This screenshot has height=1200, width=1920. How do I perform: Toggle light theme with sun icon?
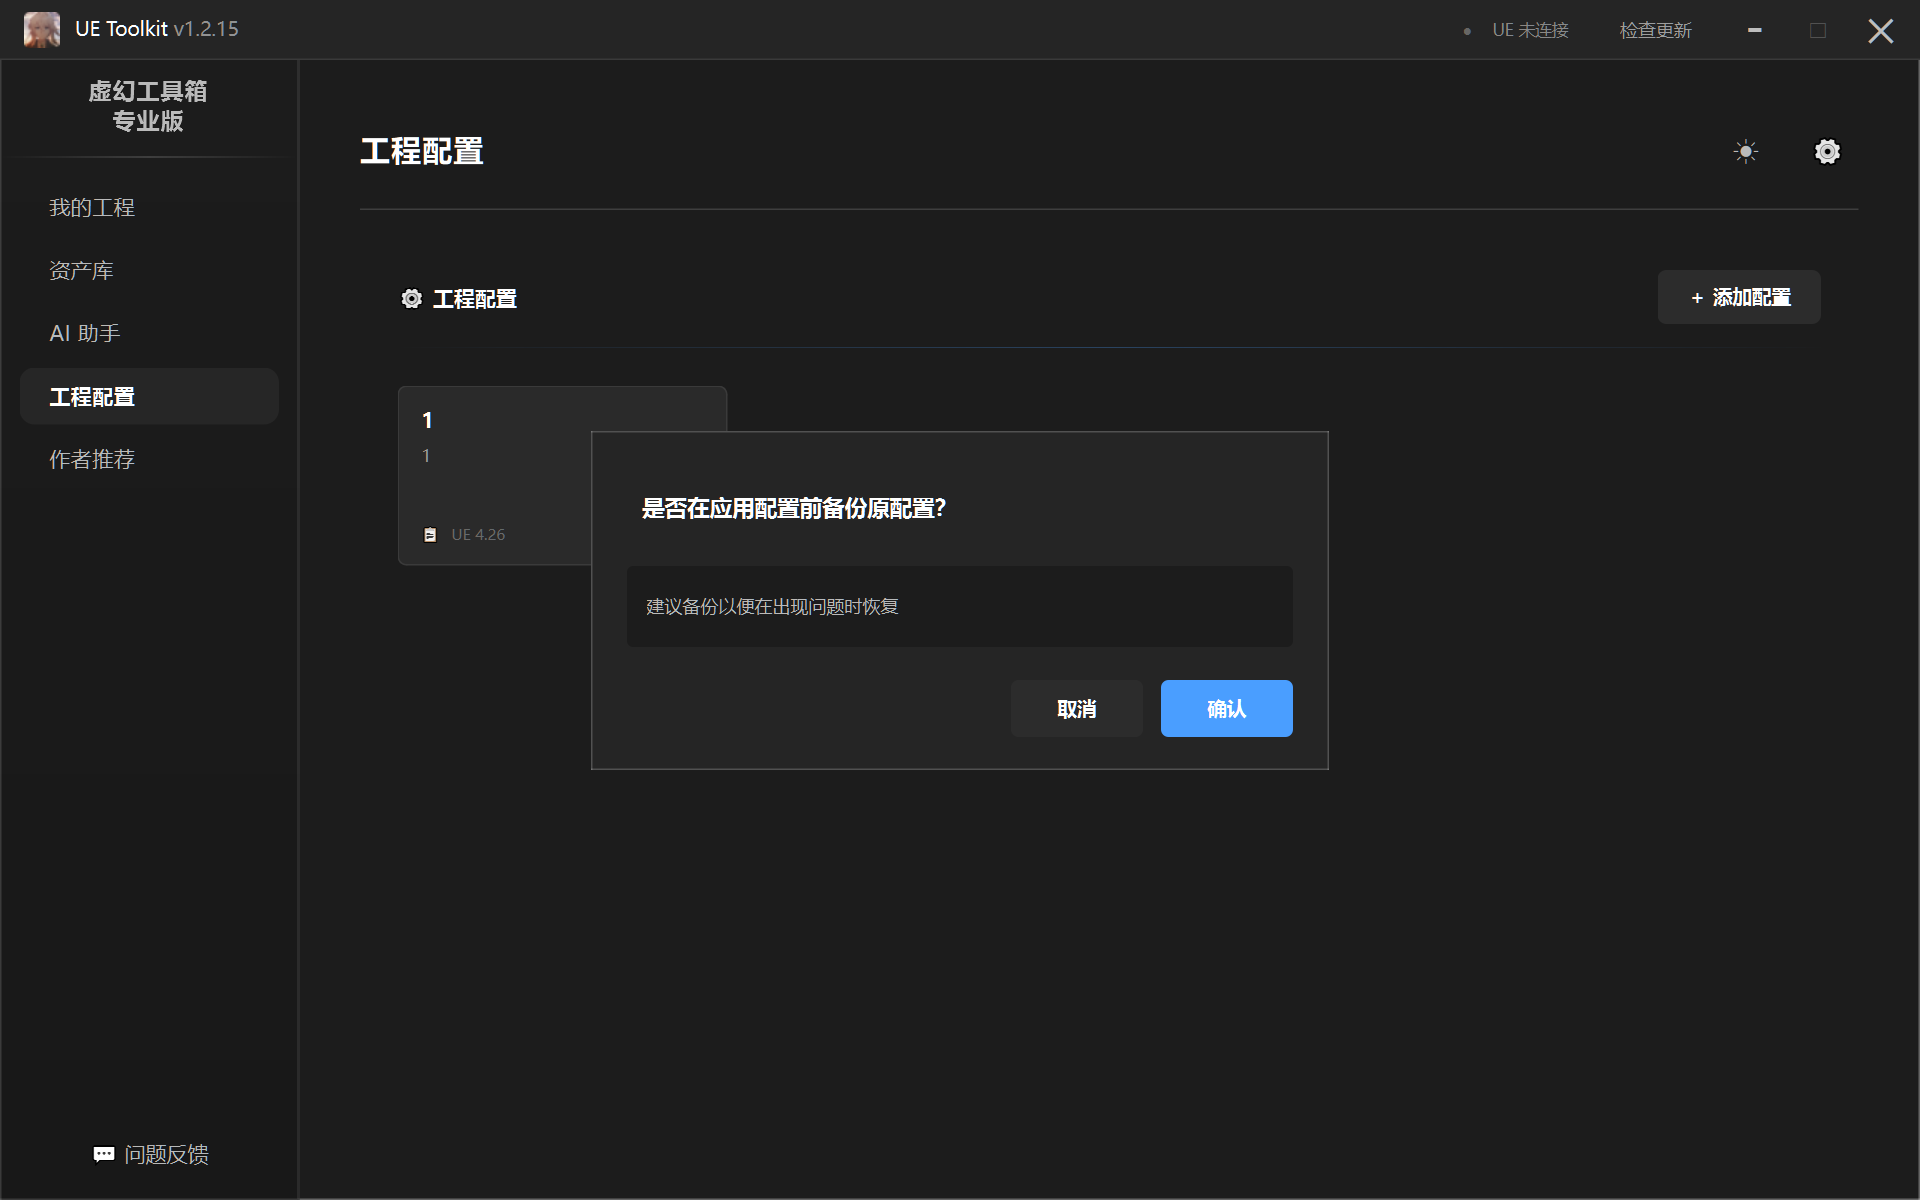coord(1746,152)
